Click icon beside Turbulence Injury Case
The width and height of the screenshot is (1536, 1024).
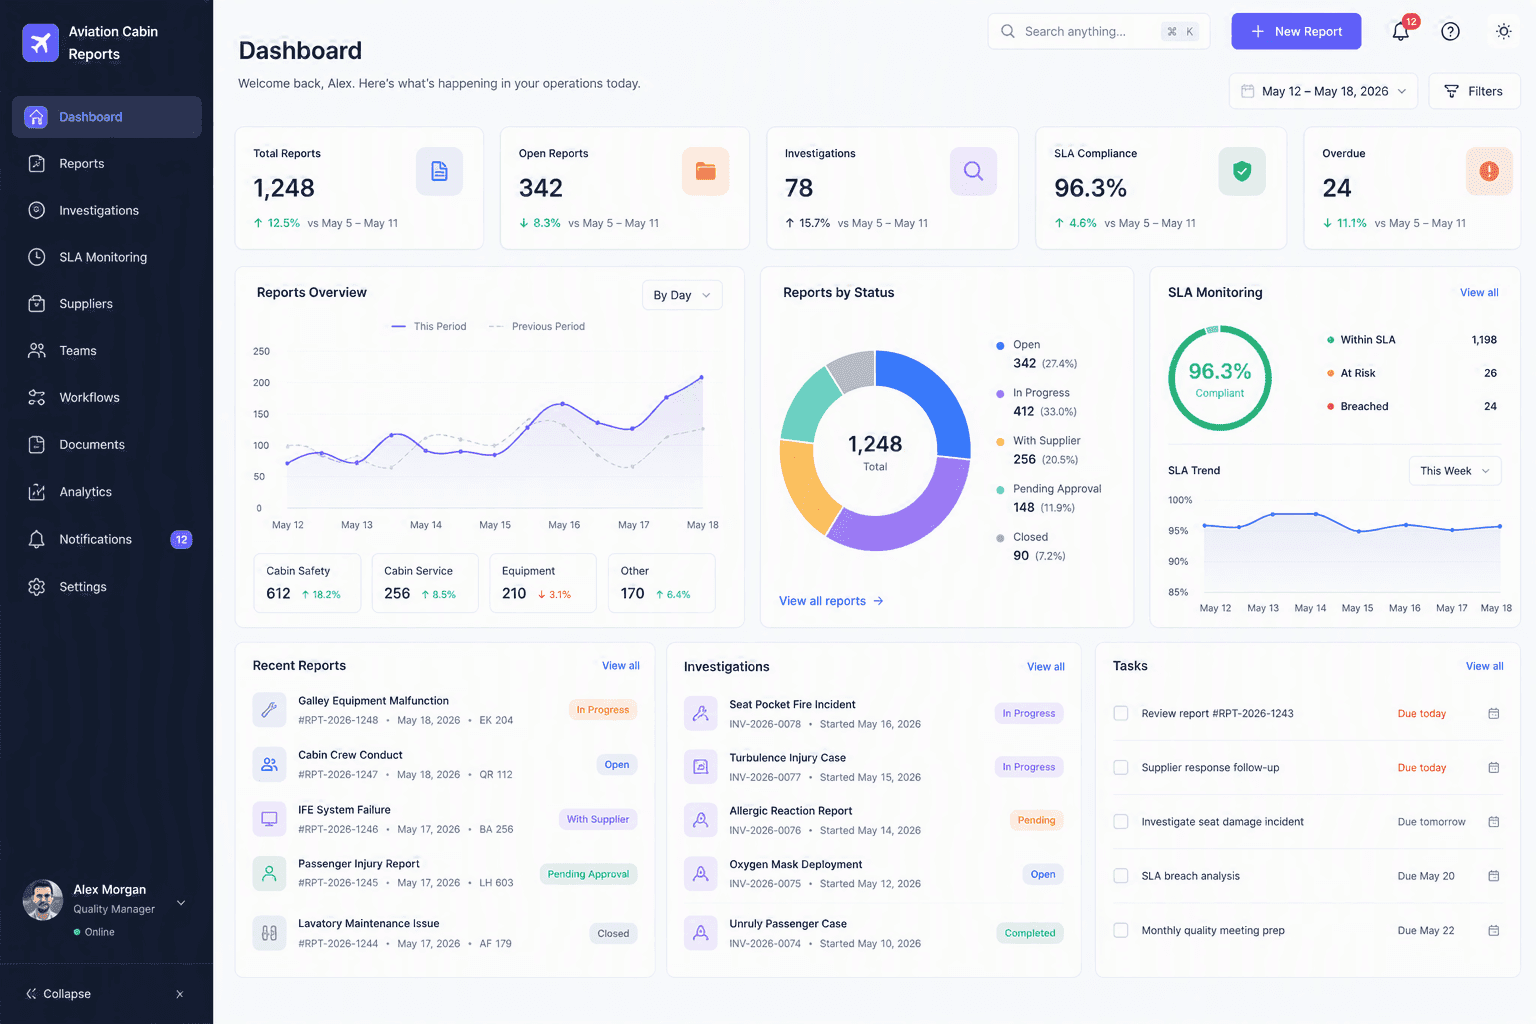[701, 767]
